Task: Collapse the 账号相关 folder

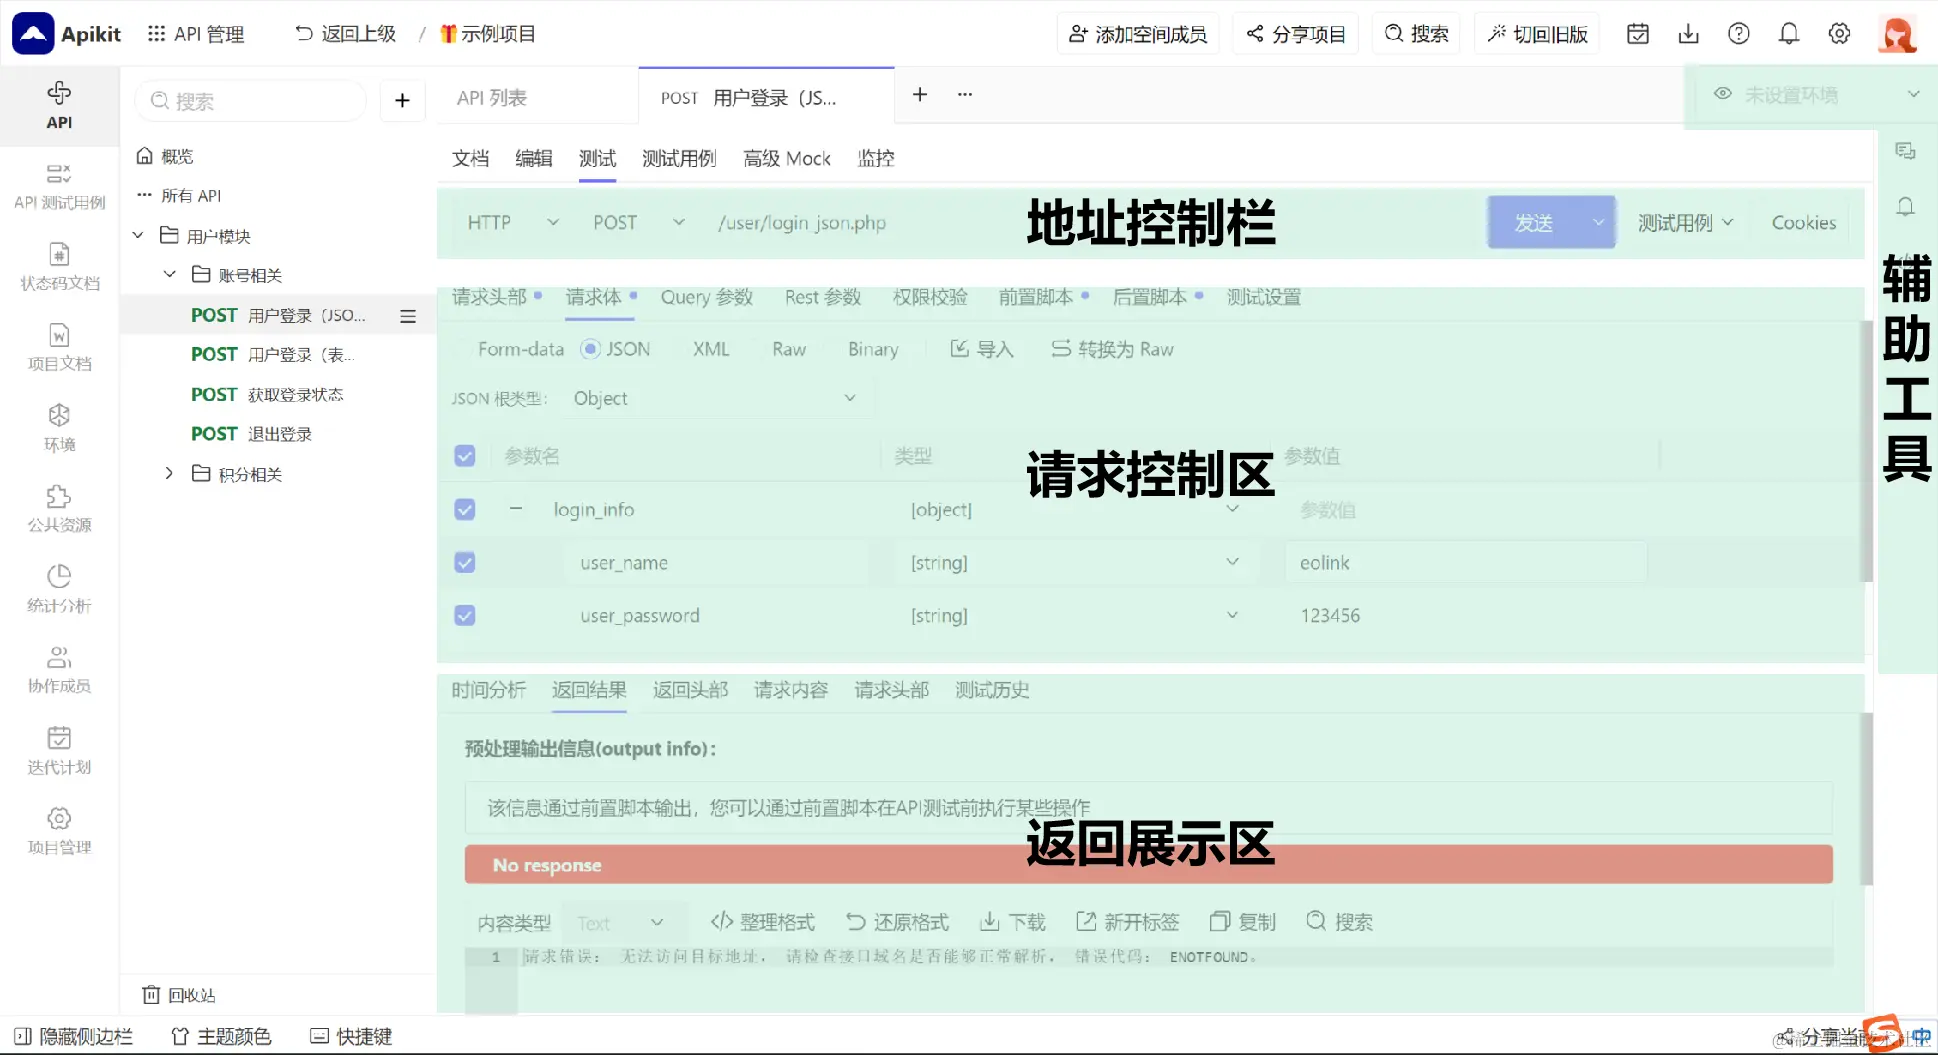Action: point(170,274)
